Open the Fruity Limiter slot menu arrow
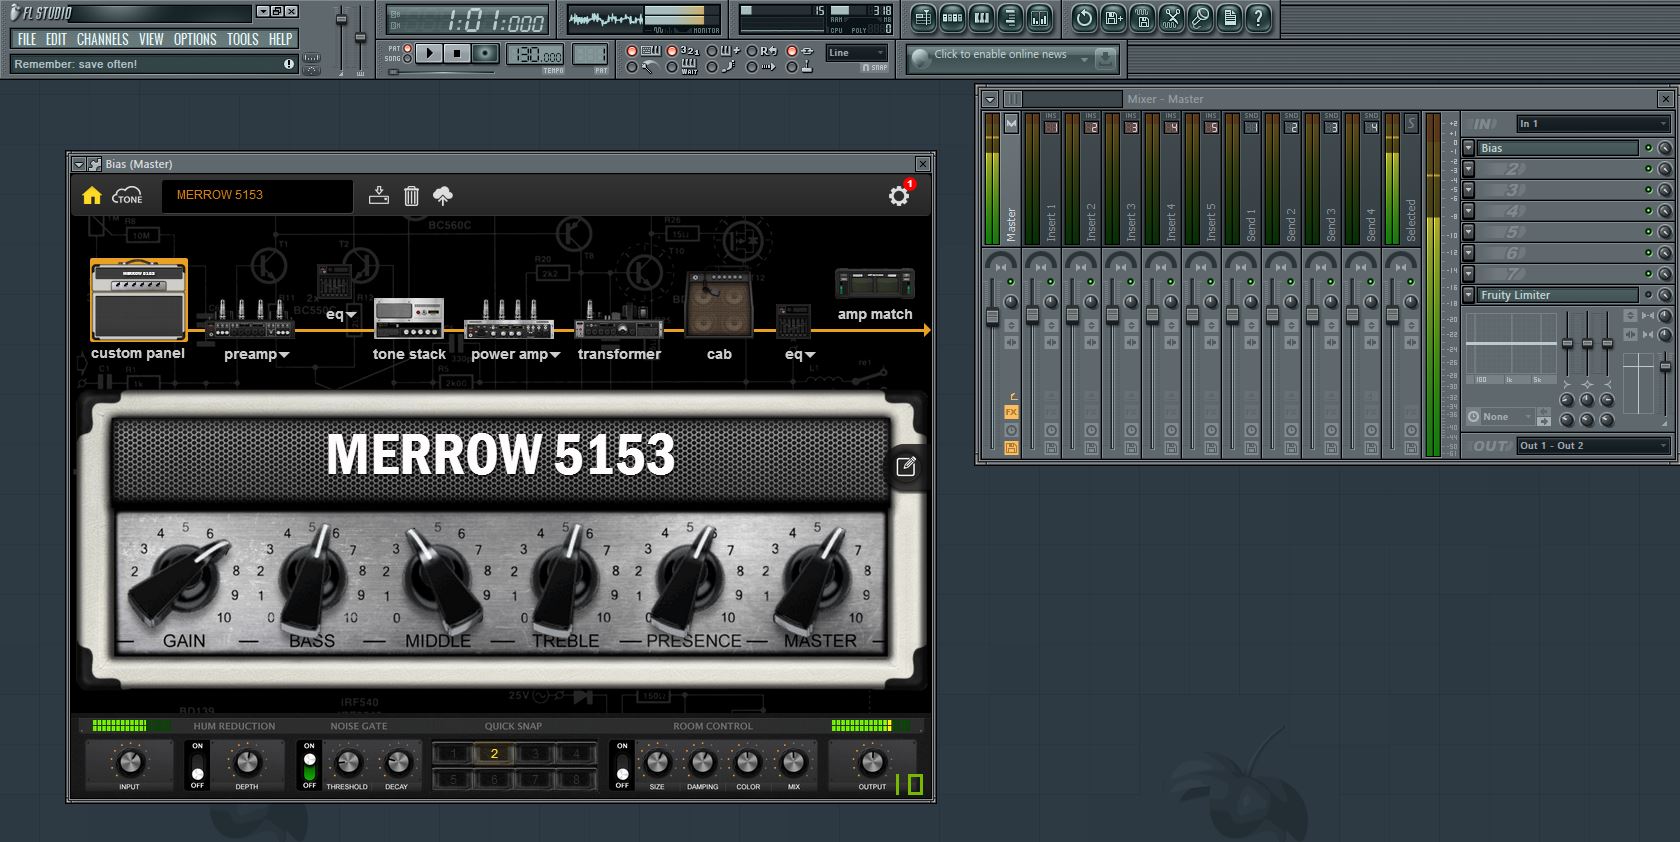The image size is (1680, 842). coord(1469,295)
